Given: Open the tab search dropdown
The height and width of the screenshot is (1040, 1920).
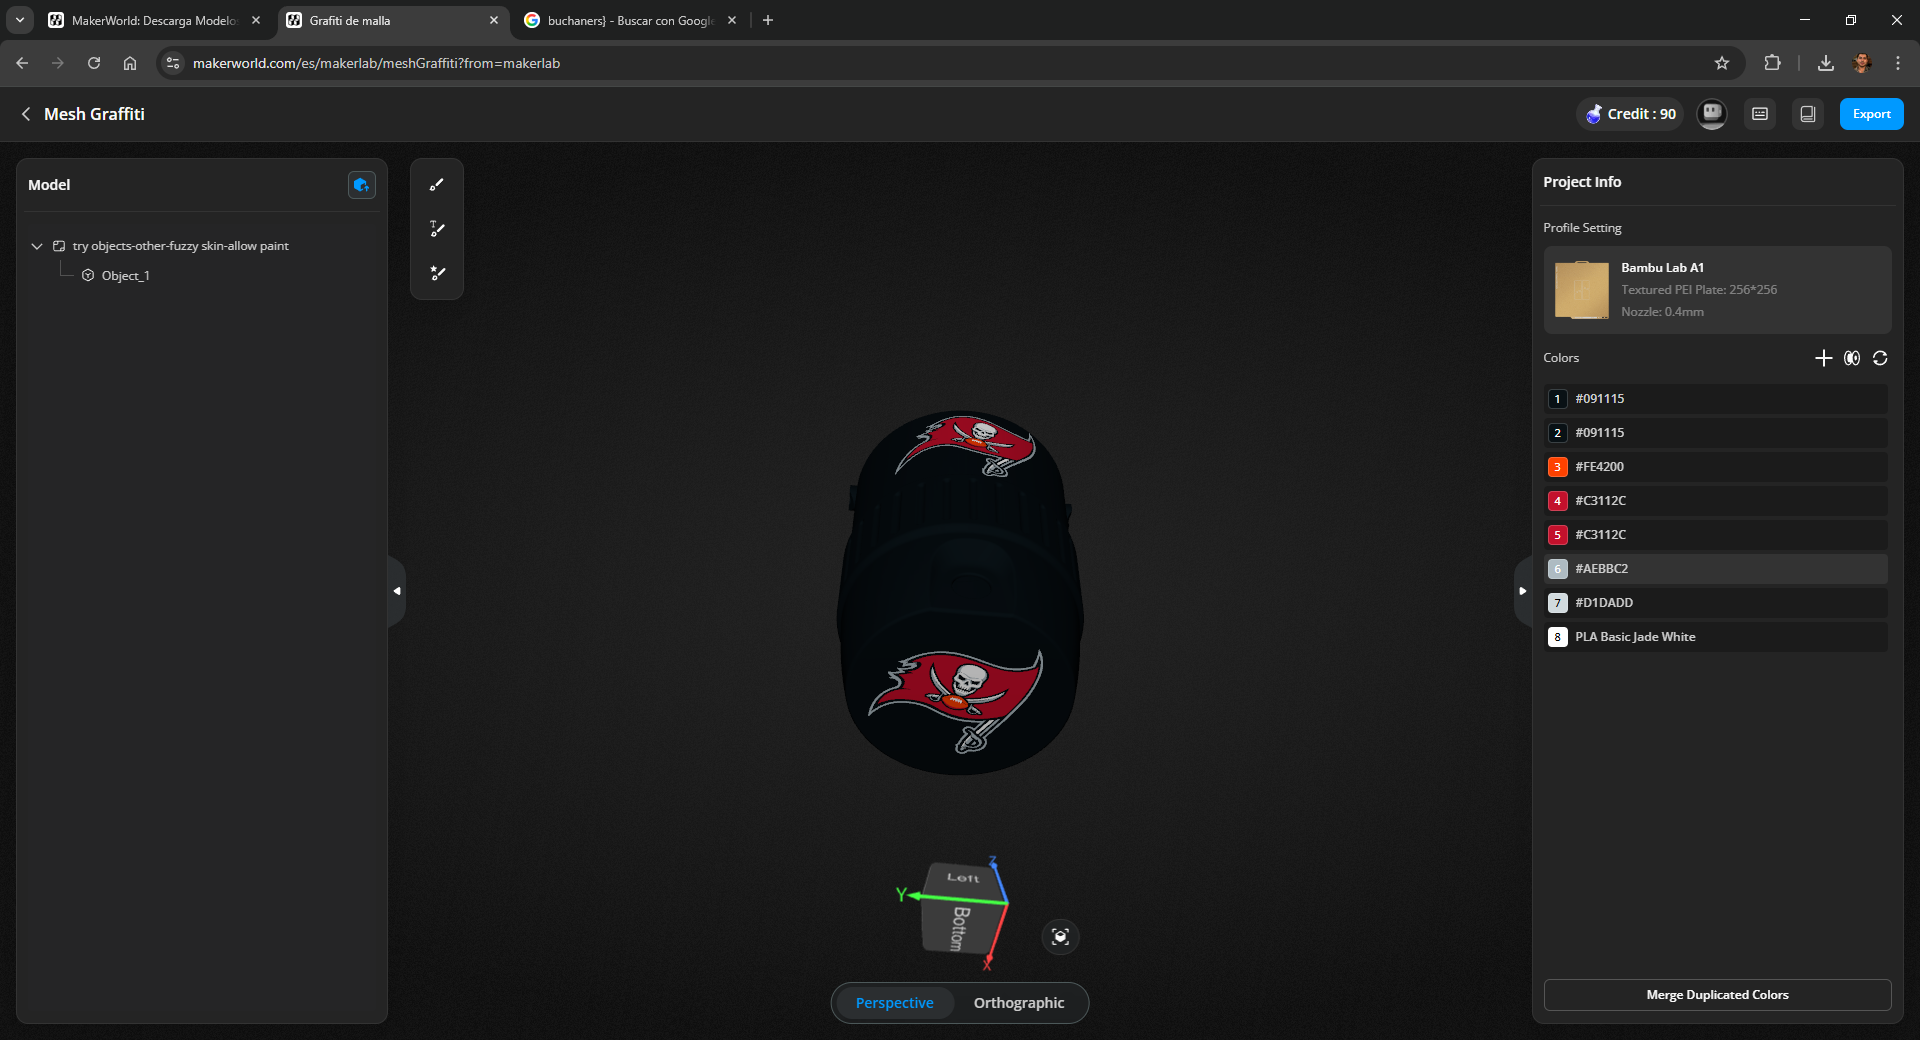Looking at the screenshot, I should click(19, 20).
